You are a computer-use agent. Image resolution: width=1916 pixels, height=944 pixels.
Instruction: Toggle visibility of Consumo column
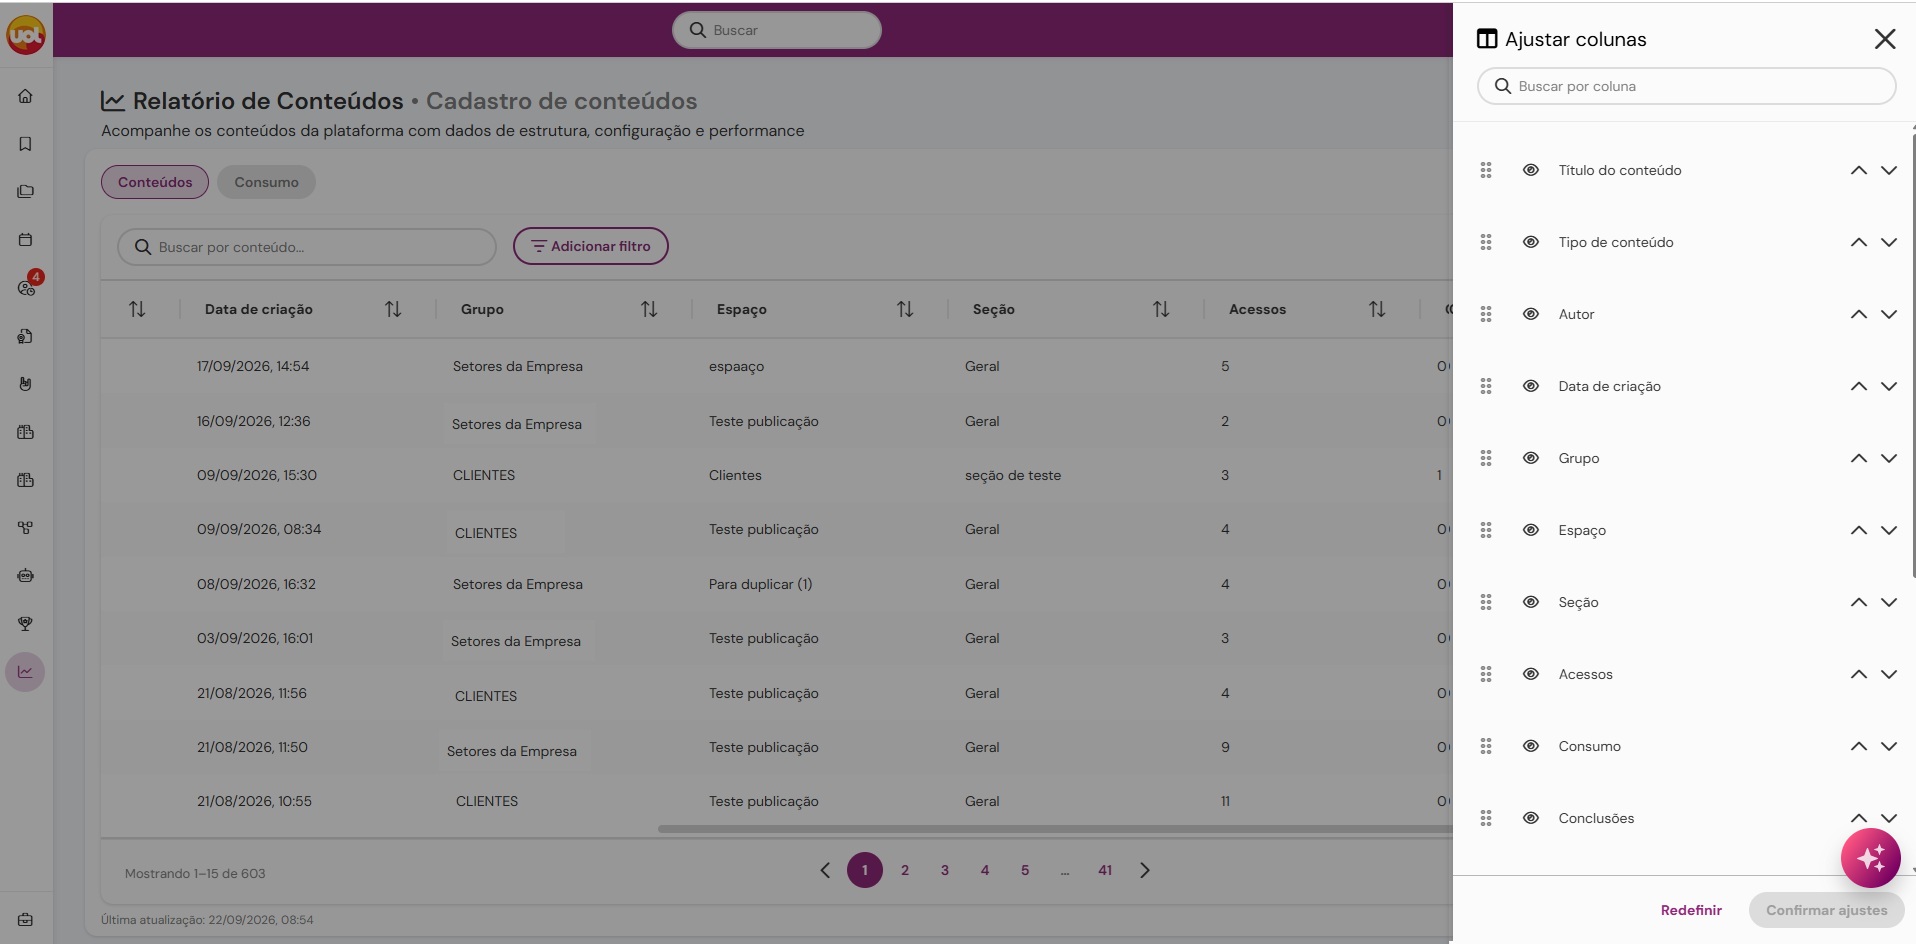tap(1530, 746)
